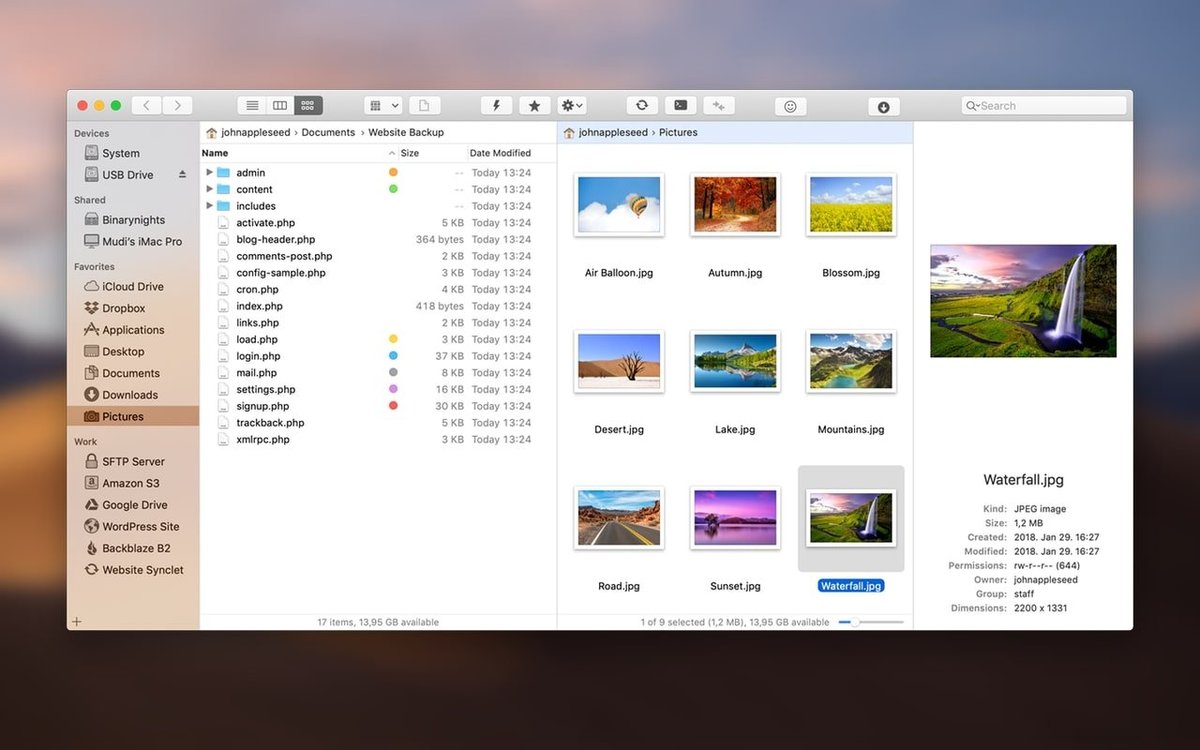Open favorites with the star icon
Viewport: 1200px width, 750px height.
click(534, 106)
